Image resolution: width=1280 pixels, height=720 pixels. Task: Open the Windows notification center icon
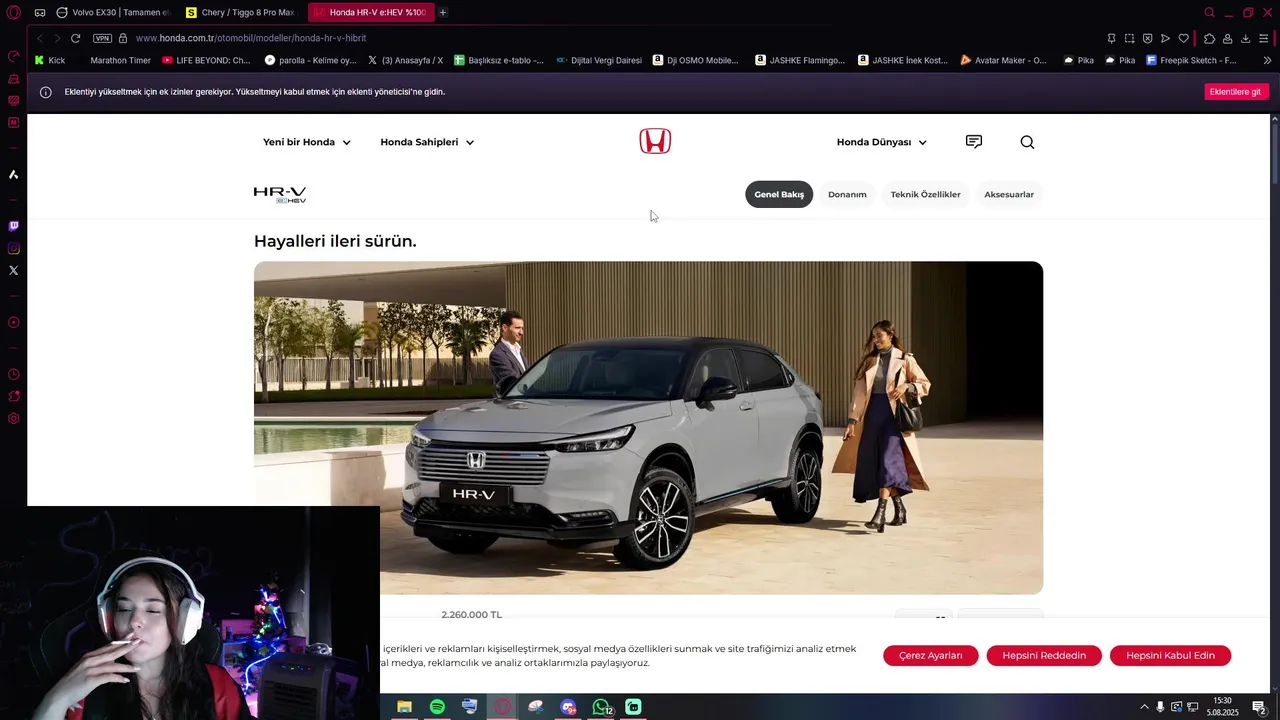[1259, 707]
